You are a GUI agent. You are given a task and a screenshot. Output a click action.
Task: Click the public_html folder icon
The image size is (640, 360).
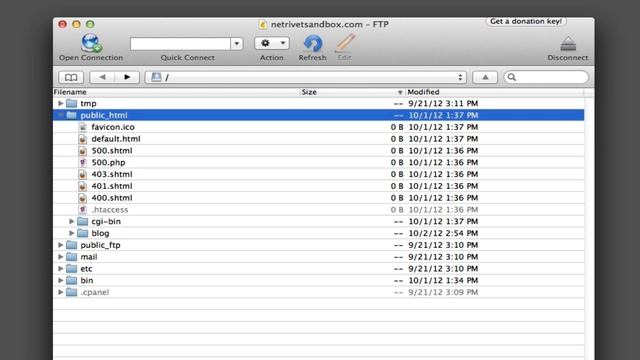tap(71, 115)
